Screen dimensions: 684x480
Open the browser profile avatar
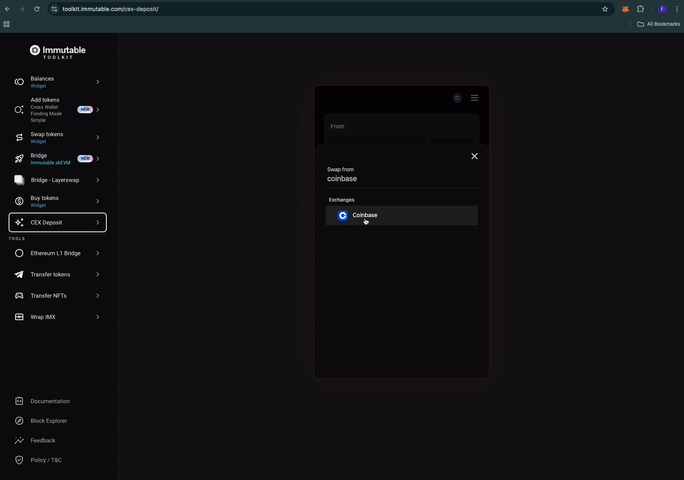click(662, 9)
